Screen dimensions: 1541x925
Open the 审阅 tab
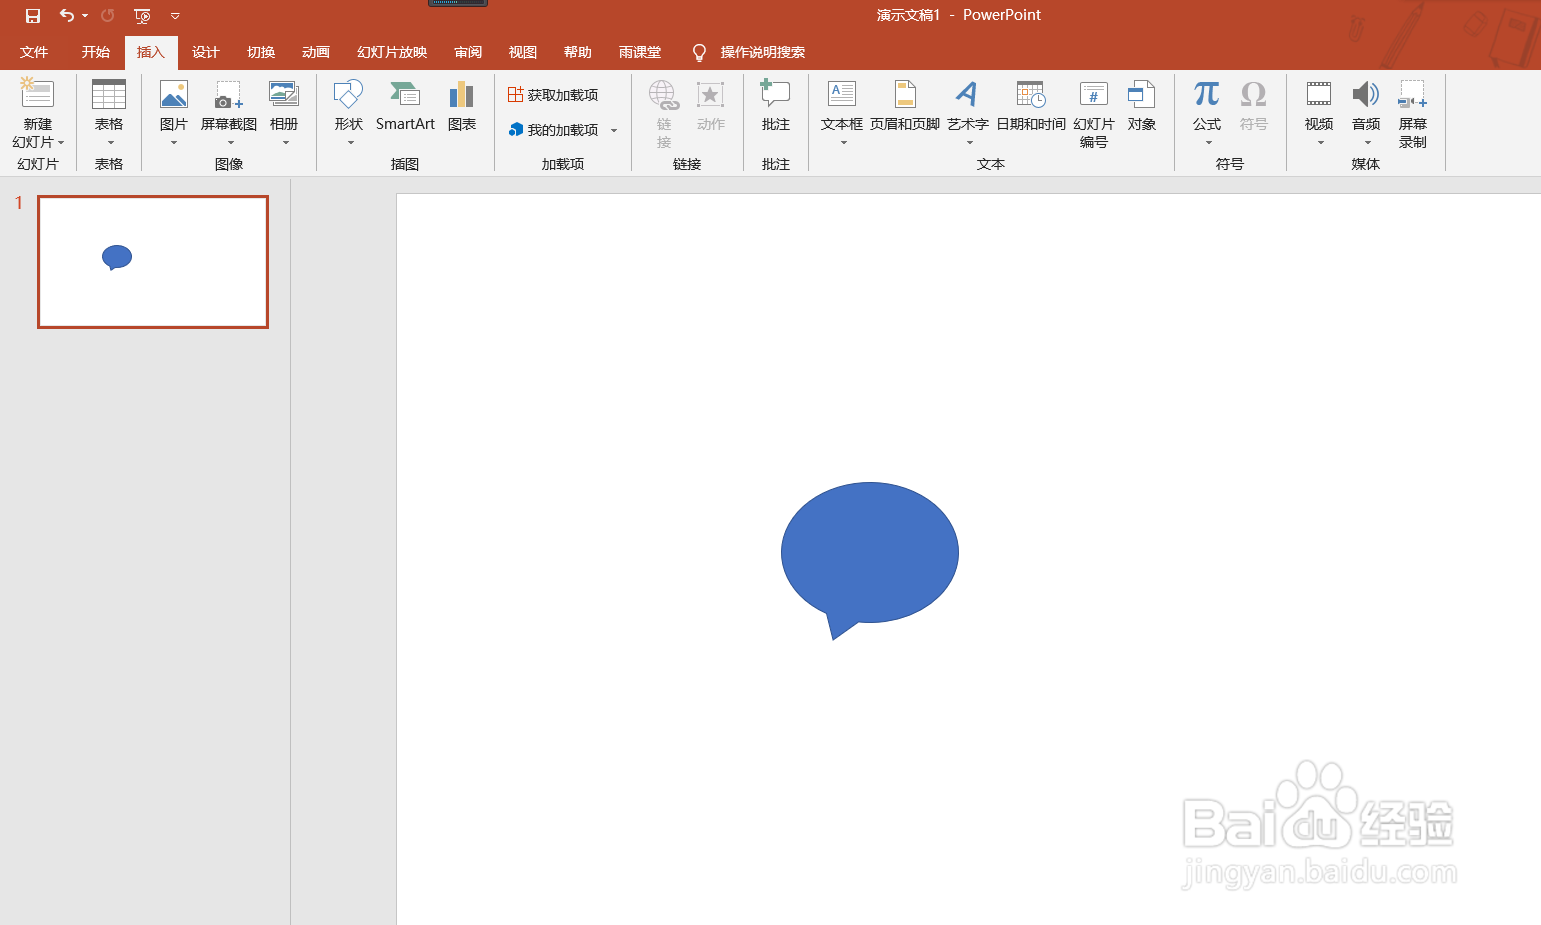click(x=468, y=52)
